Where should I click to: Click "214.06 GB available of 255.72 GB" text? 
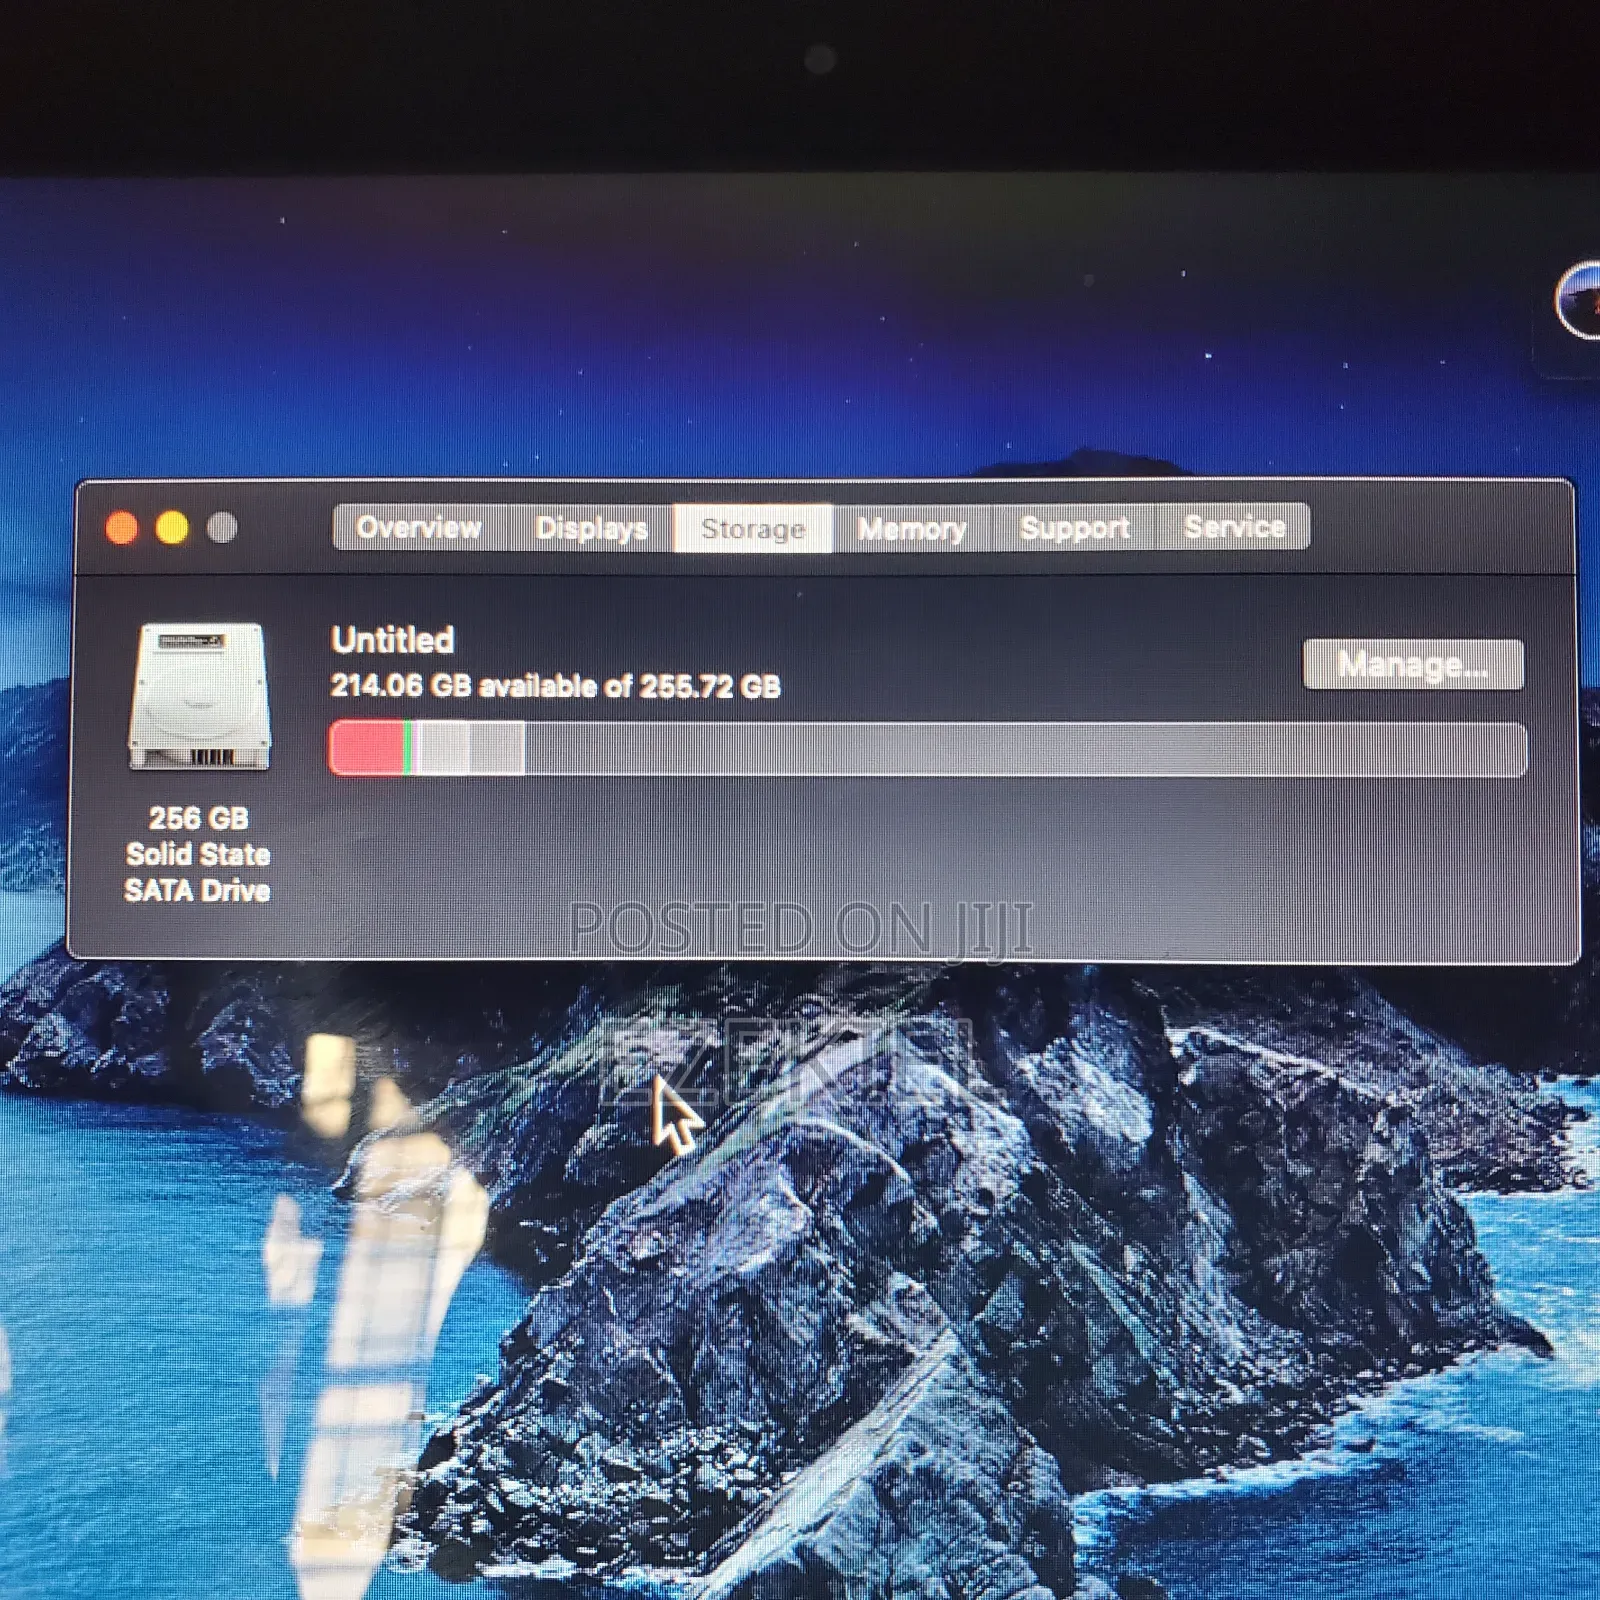tap(556, 686)
